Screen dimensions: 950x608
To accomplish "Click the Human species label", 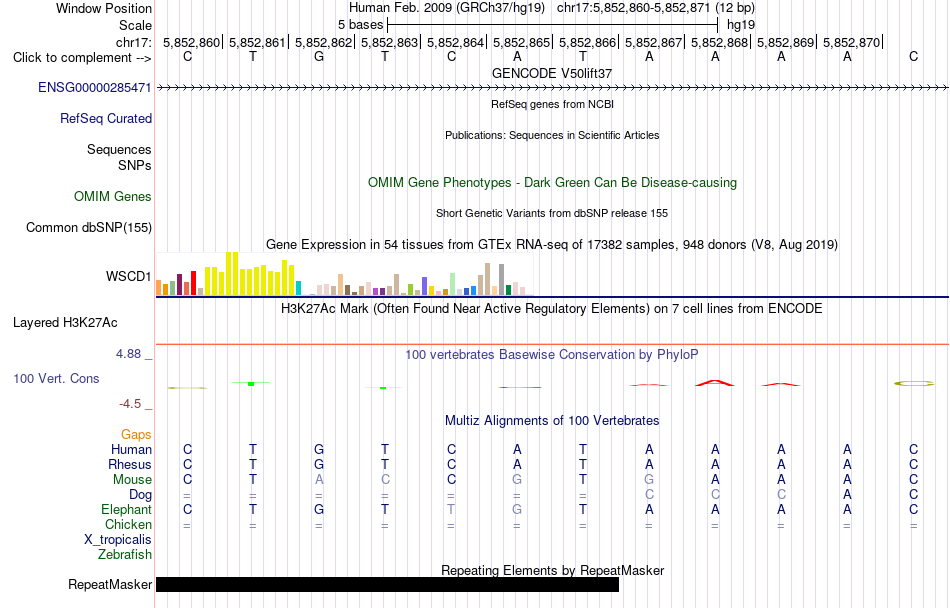I will 131,450.
